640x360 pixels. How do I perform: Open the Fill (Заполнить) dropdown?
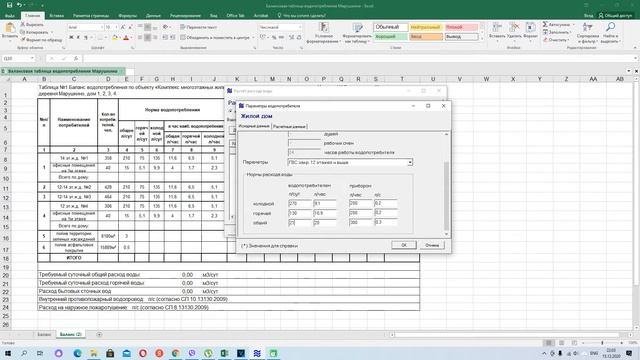[x=557, y=32]
